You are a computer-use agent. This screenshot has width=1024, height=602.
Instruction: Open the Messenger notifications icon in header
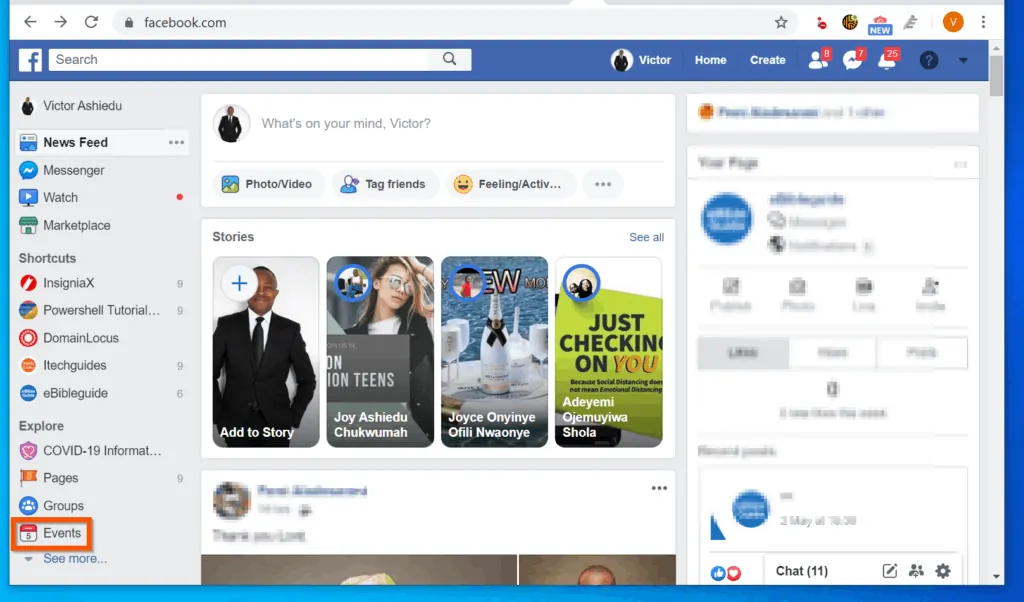pyautogui.click(x=852, y=59)
